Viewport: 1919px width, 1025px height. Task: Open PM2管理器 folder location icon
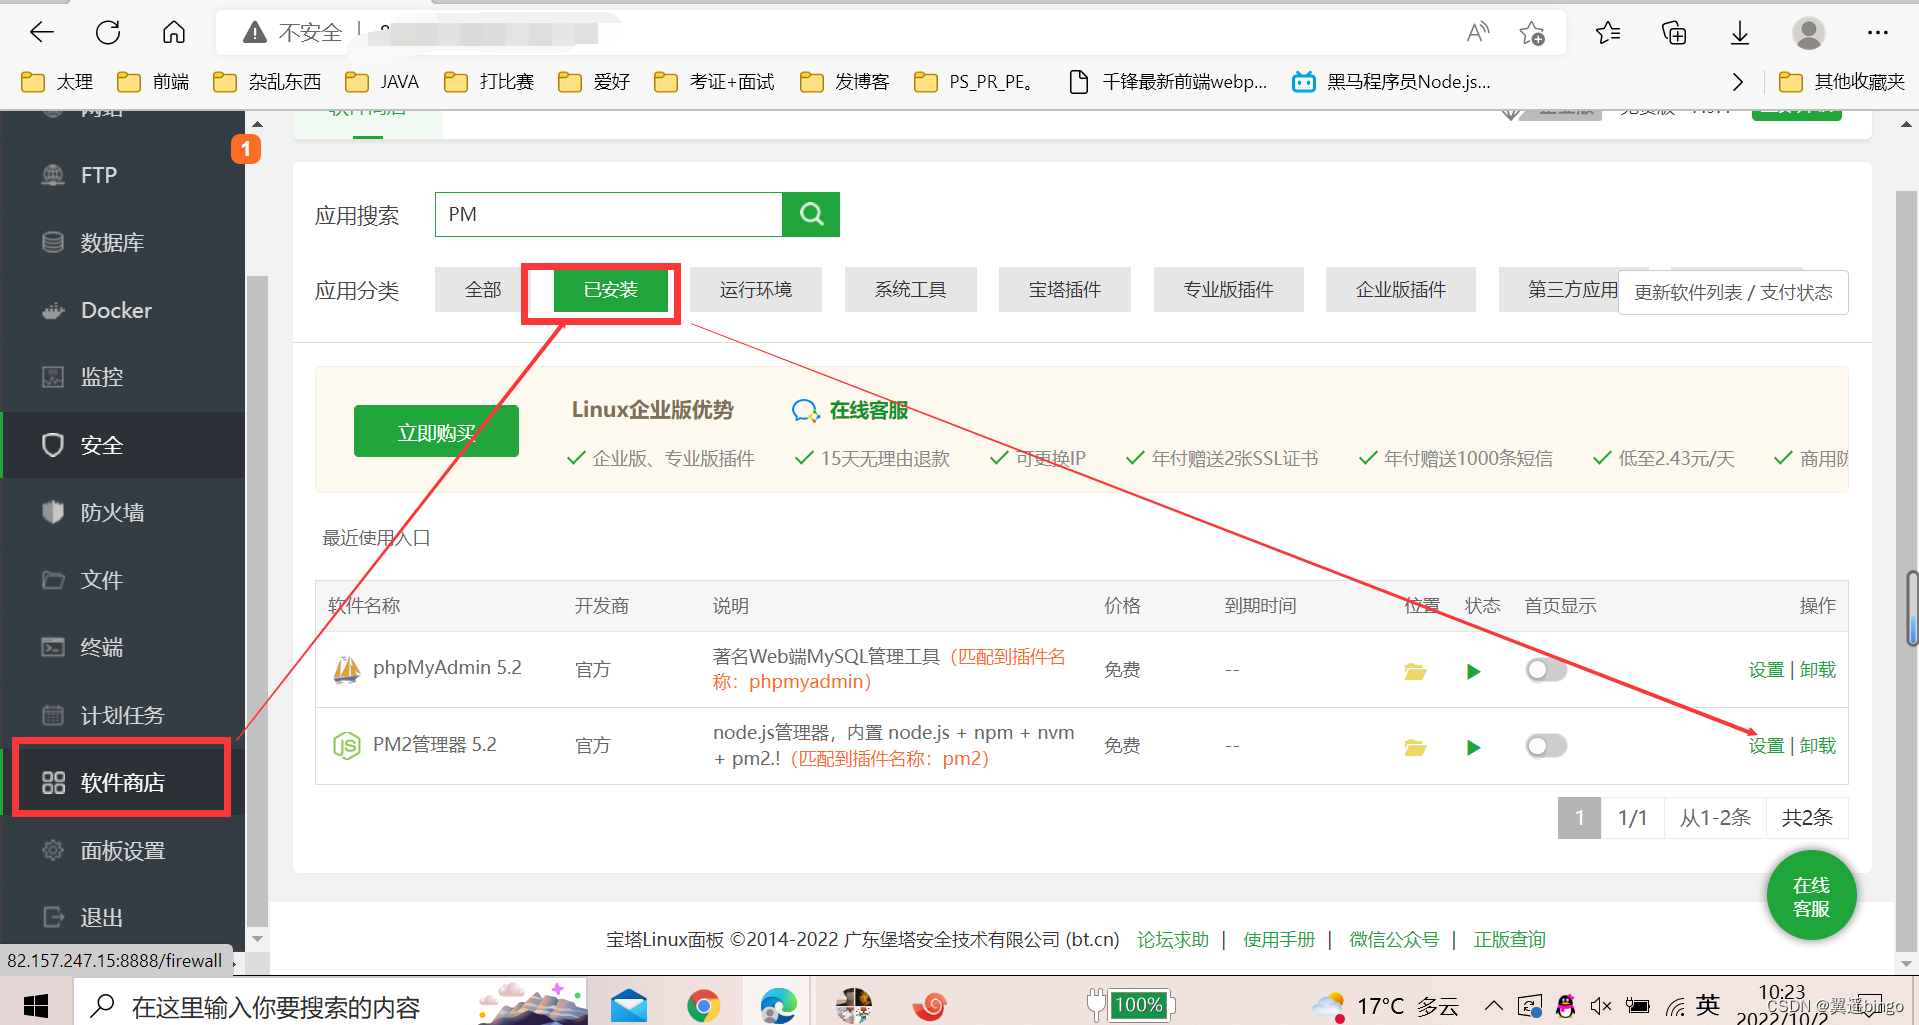[1415, 747]
